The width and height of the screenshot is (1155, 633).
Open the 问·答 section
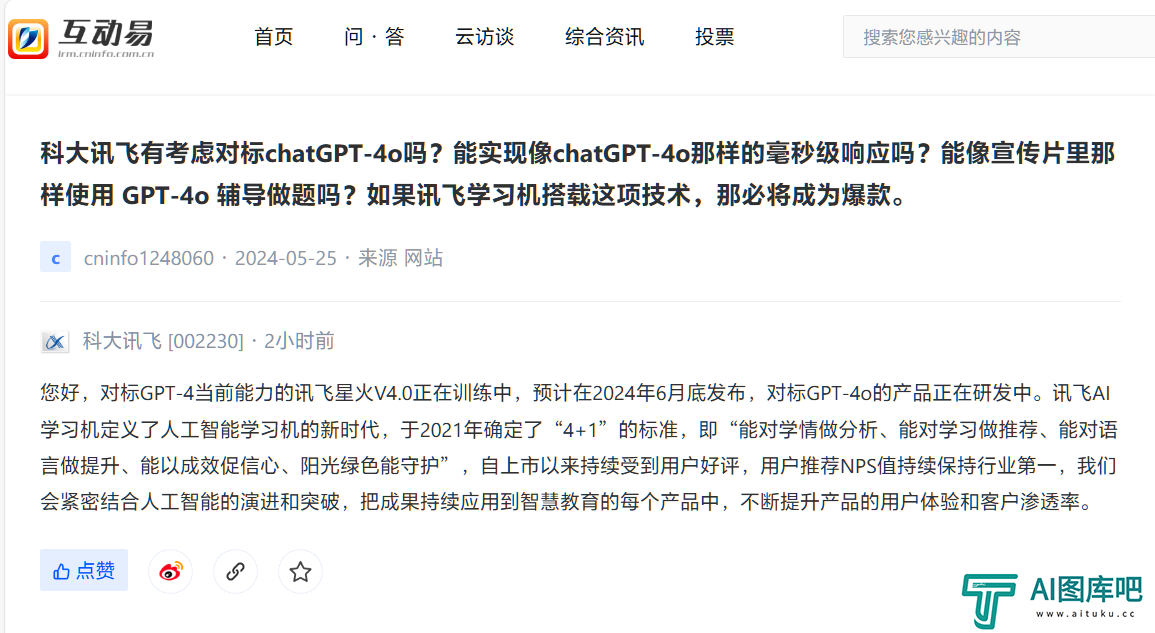point(374,37)
